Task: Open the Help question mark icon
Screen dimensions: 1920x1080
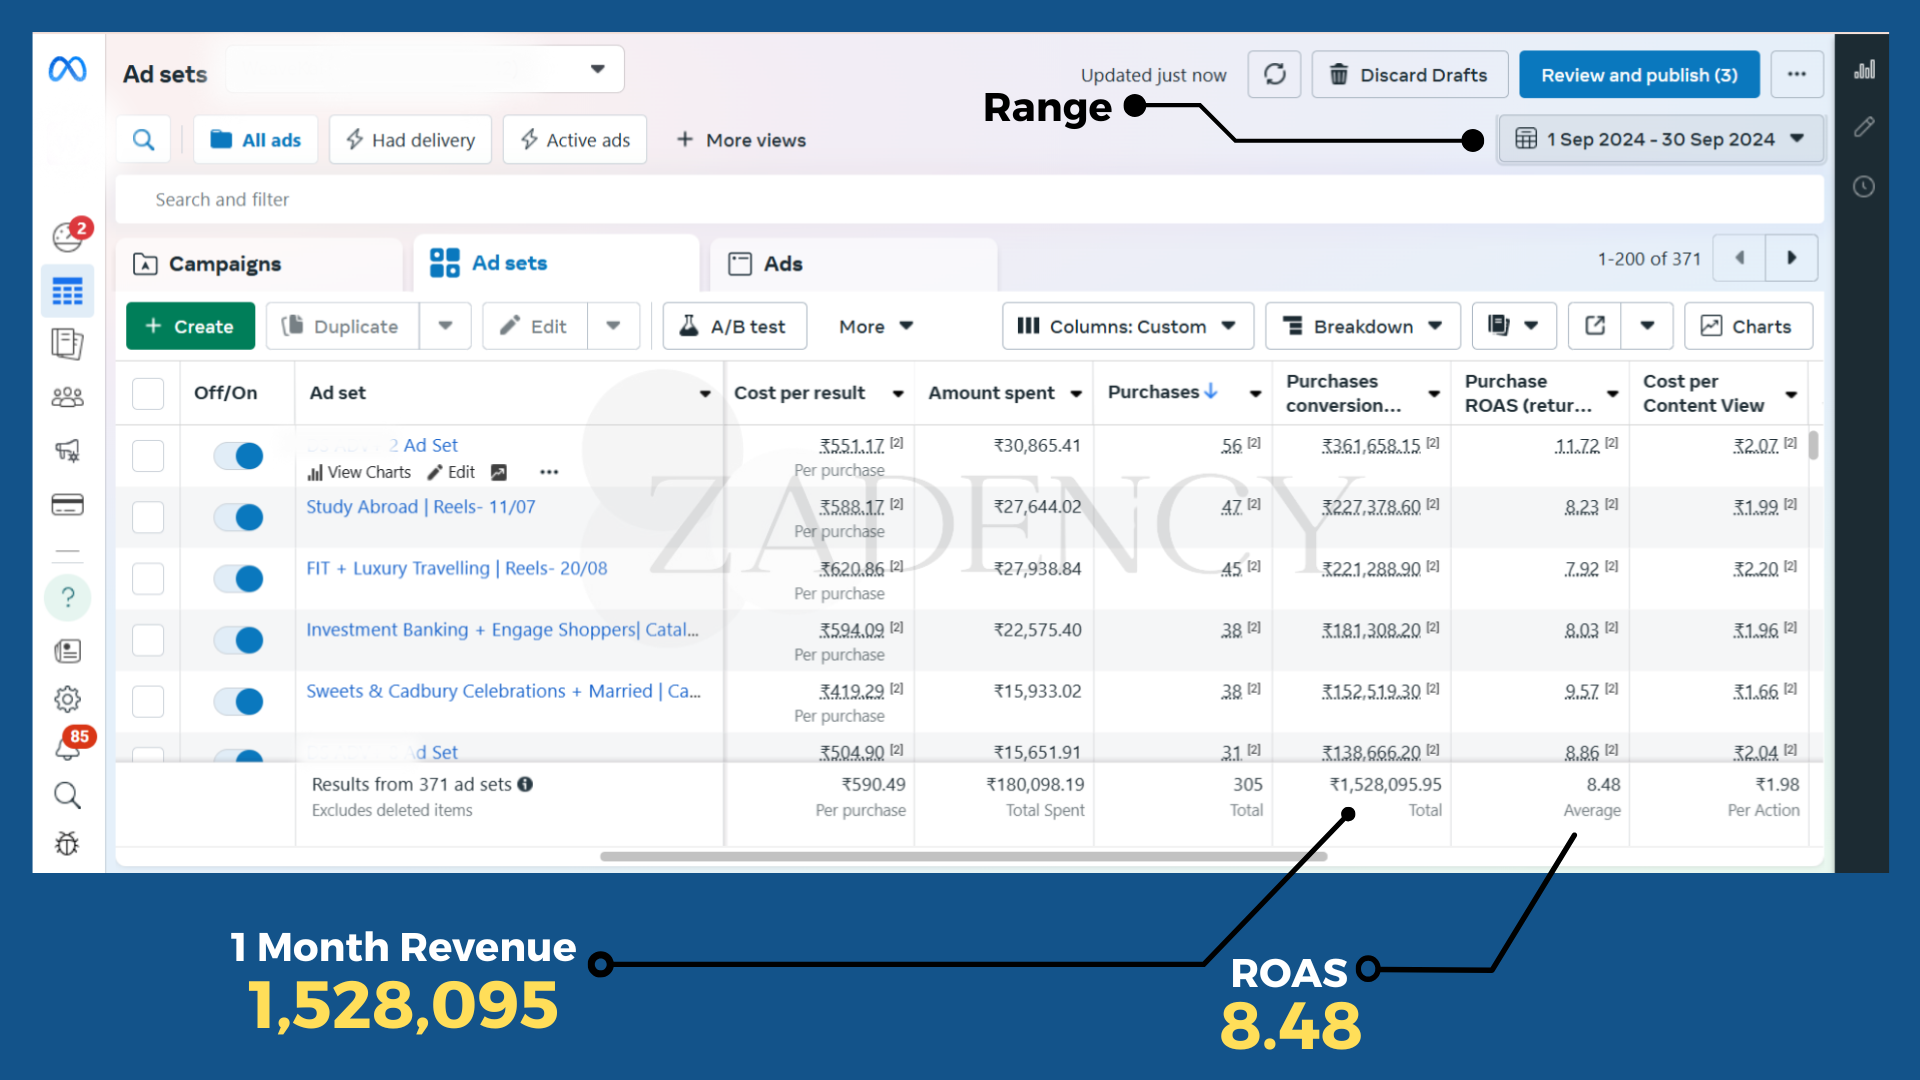Action: tap(67, 598)
